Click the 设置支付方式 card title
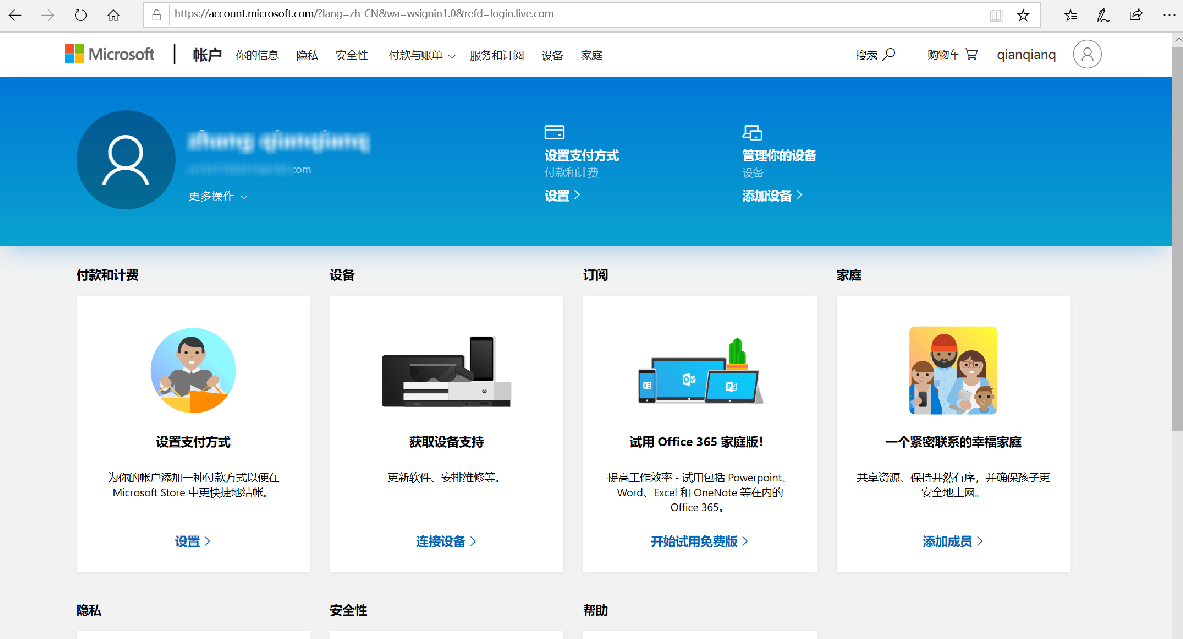The image size is (1183, 639). point(193,441)
